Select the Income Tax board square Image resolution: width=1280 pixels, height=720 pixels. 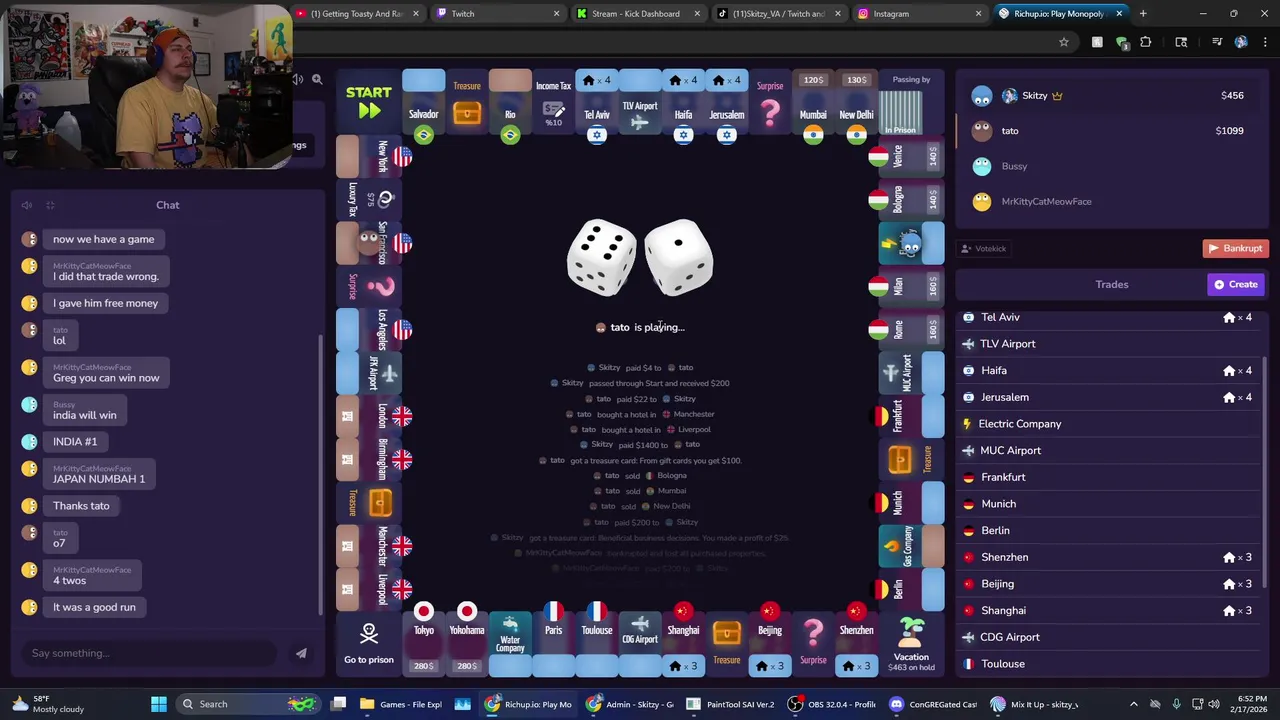pos(553,103)
